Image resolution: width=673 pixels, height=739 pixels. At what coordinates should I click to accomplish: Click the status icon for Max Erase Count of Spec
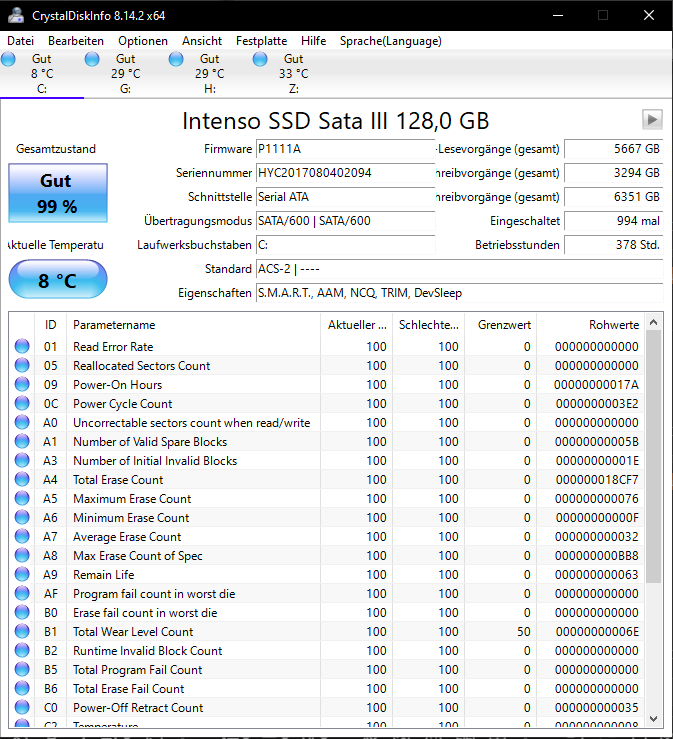click(22, 556)
